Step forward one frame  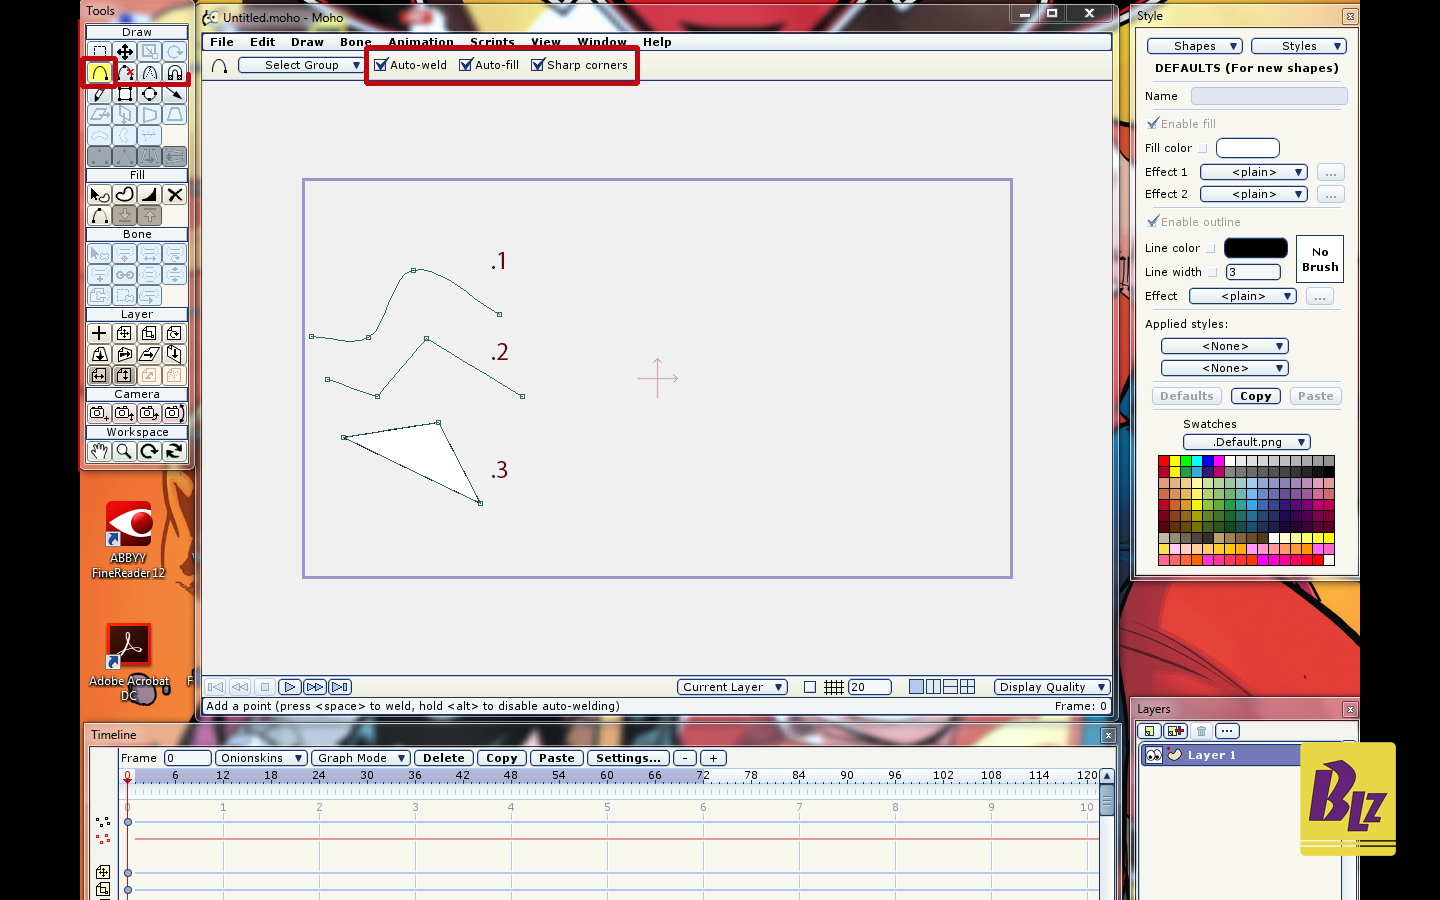coord(314,687)
